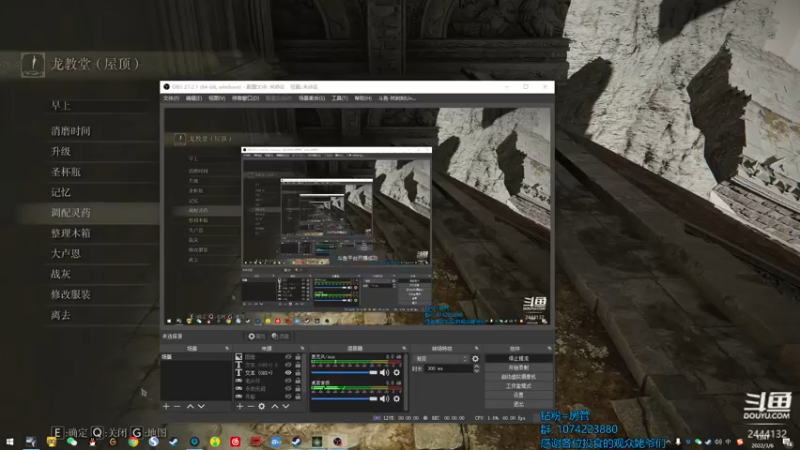
Task: Open Google Chrome from the taskbar
Action: 133,442
